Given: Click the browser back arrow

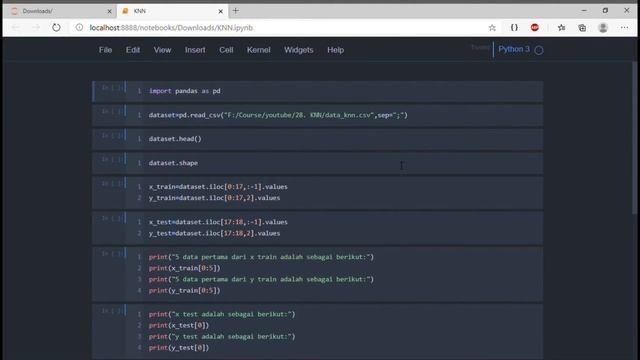Looking at the screenshot, I should click(16, 28).
